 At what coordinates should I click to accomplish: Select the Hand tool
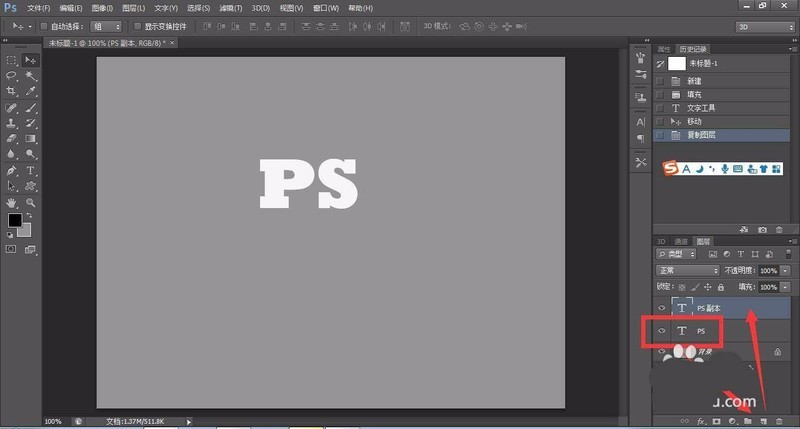pyautogui.click(x=12, y=202)
